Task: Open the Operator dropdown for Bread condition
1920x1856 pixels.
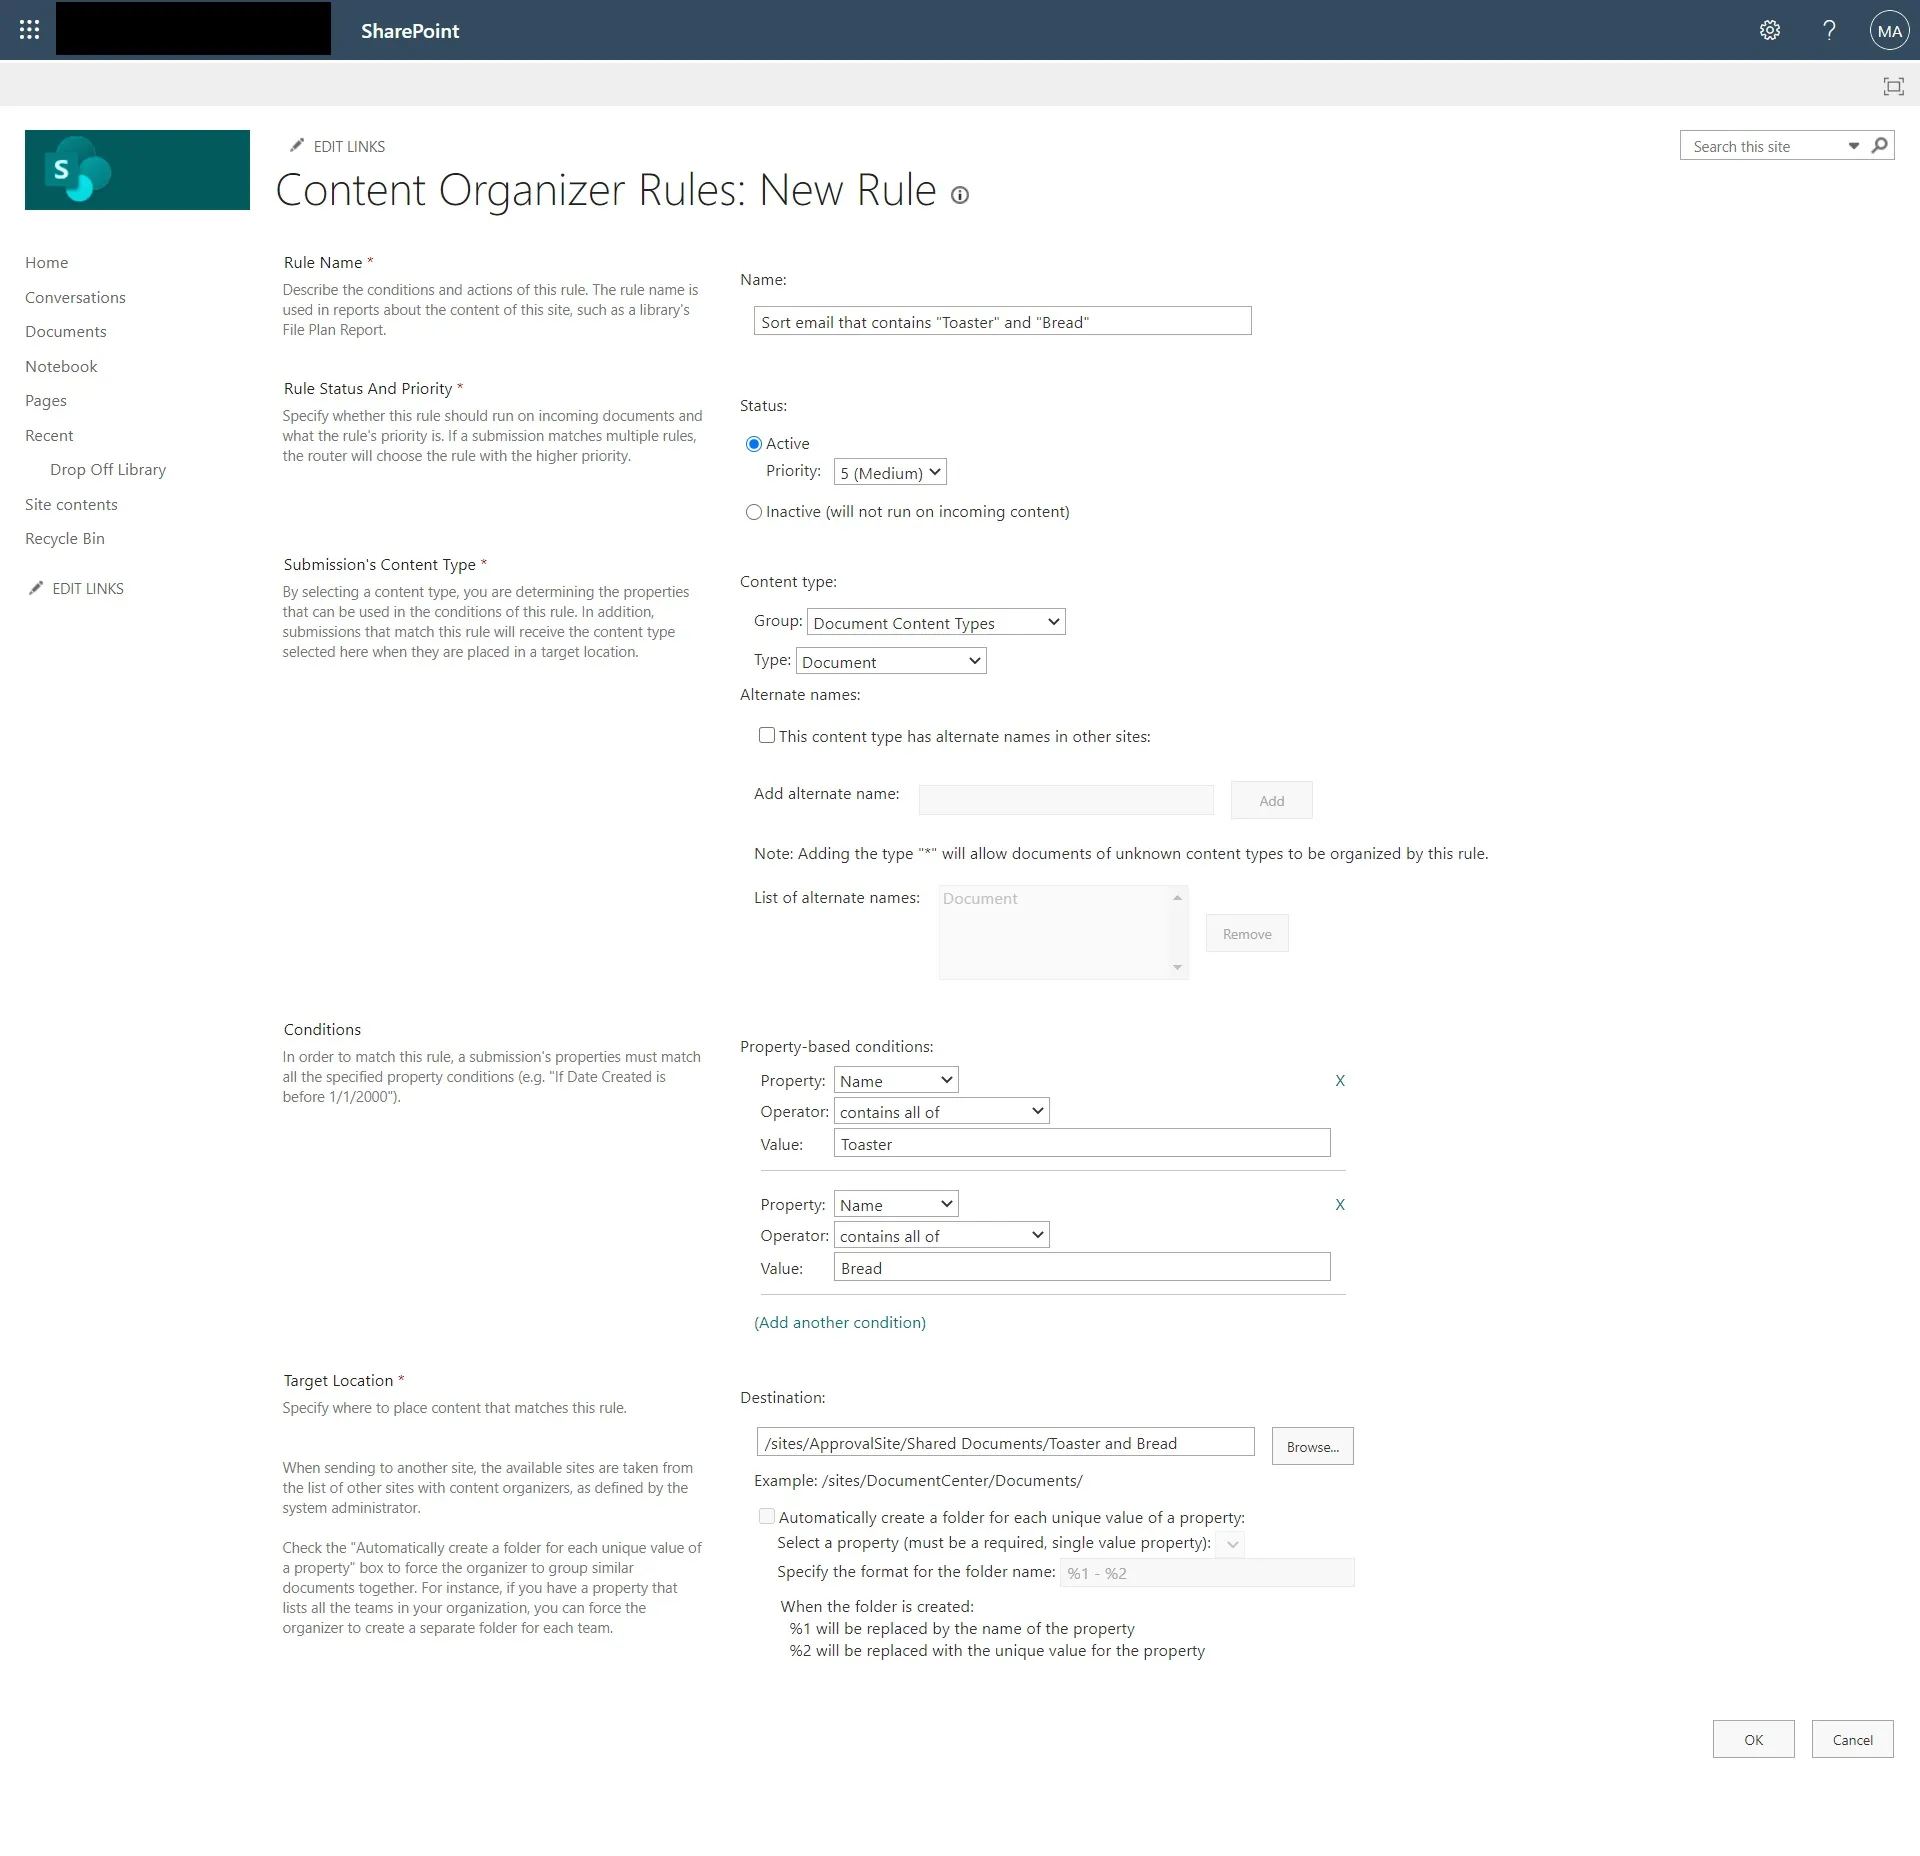Action: point(941,1236)
